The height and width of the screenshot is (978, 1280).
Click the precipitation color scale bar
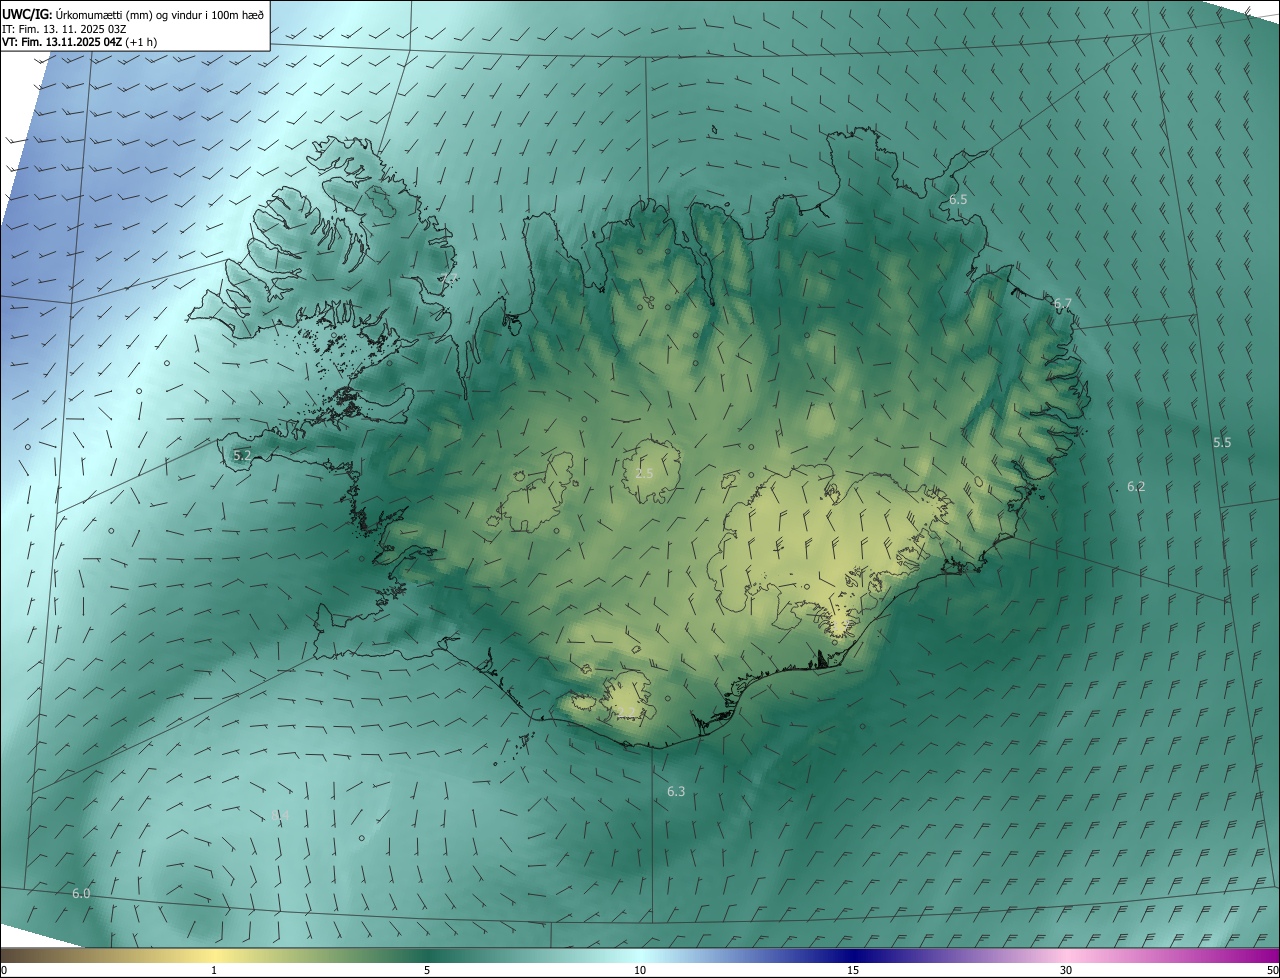click(x=640, y=955)
